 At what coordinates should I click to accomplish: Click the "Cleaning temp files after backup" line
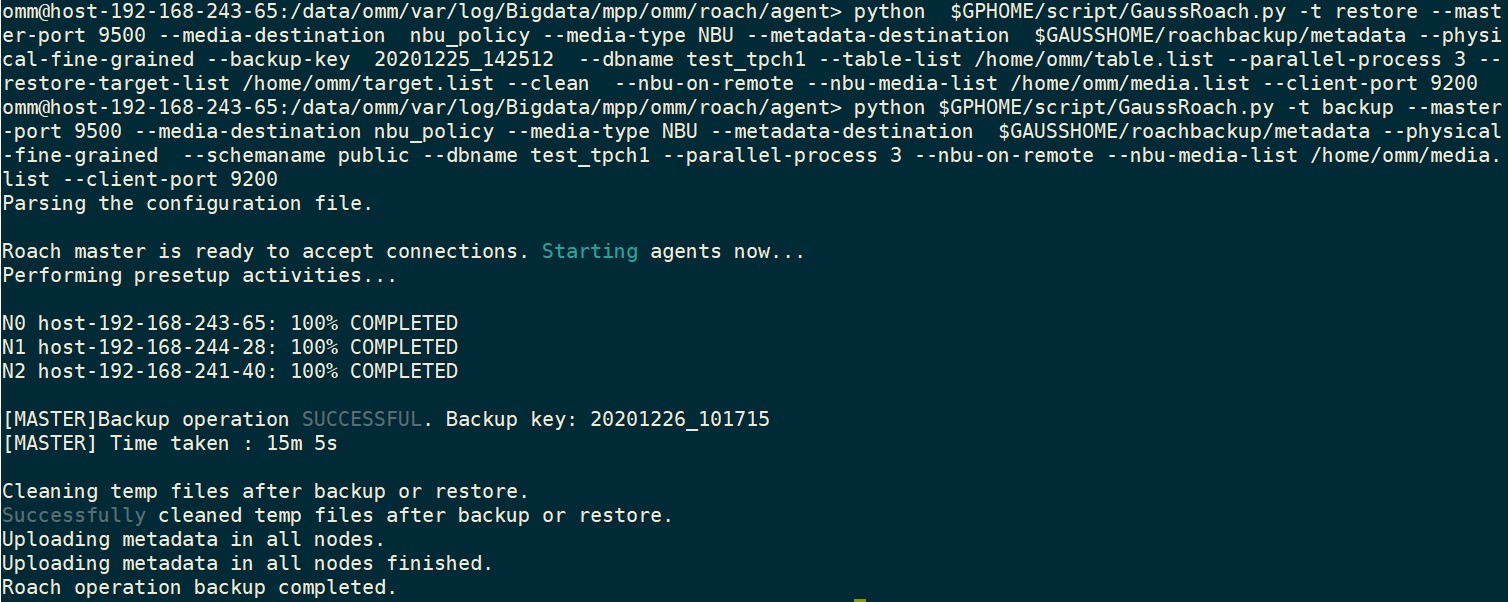click(x=265, y=491)
